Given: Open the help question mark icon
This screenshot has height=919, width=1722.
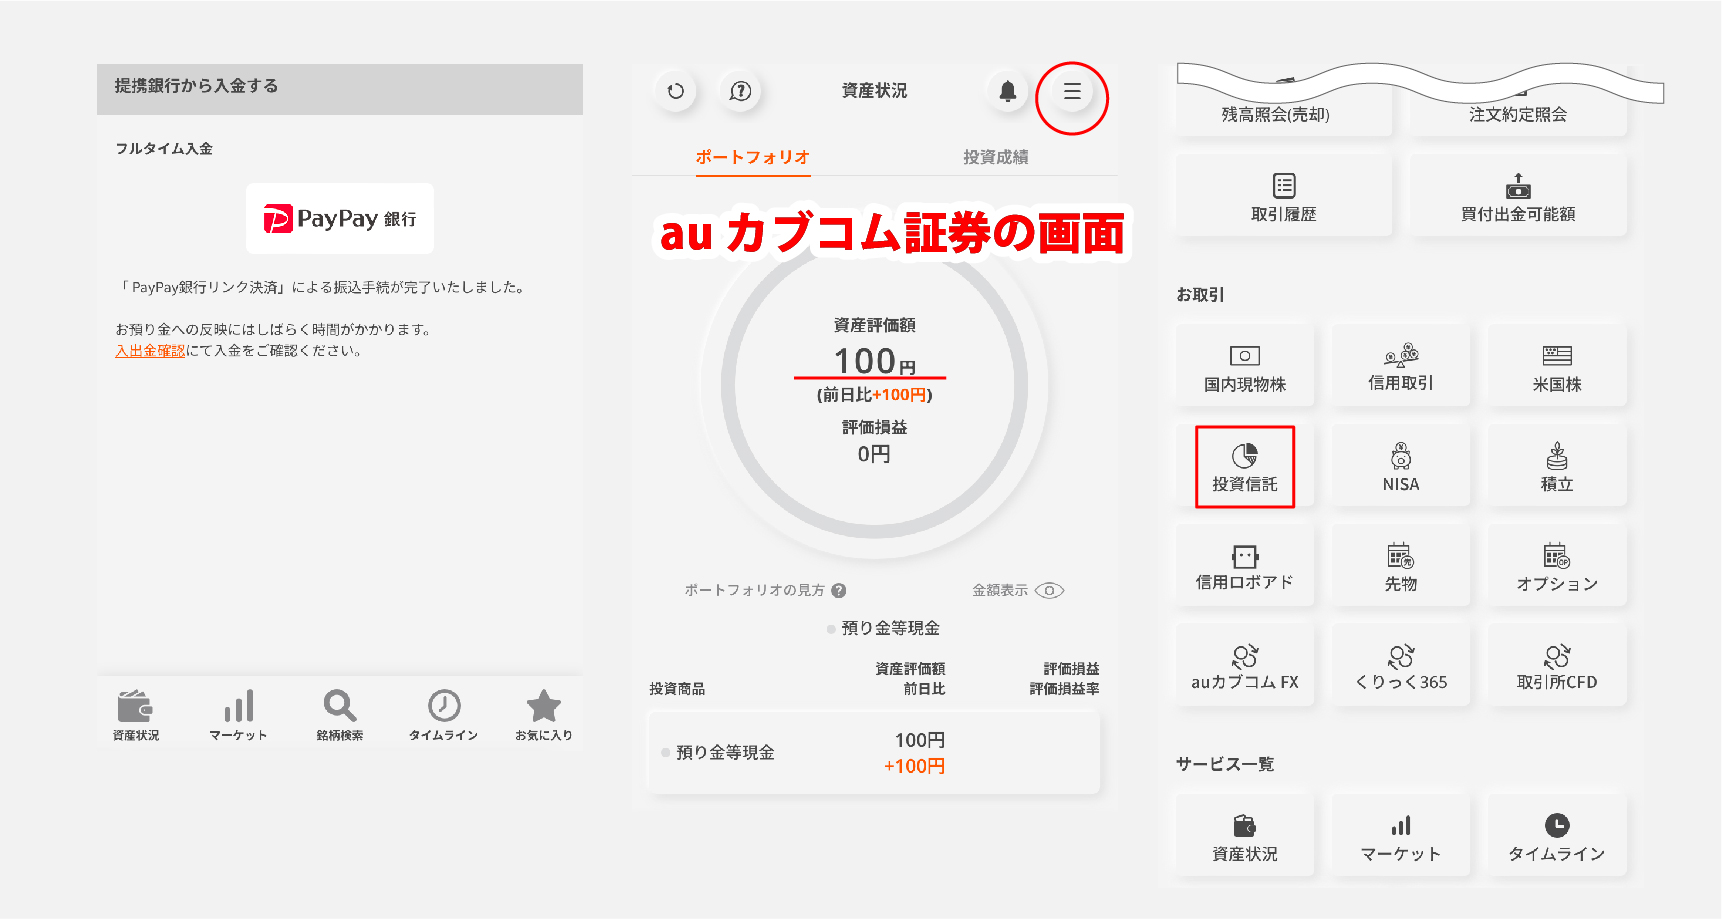Looking at the screenshot, I should click(x=740, y=91).
